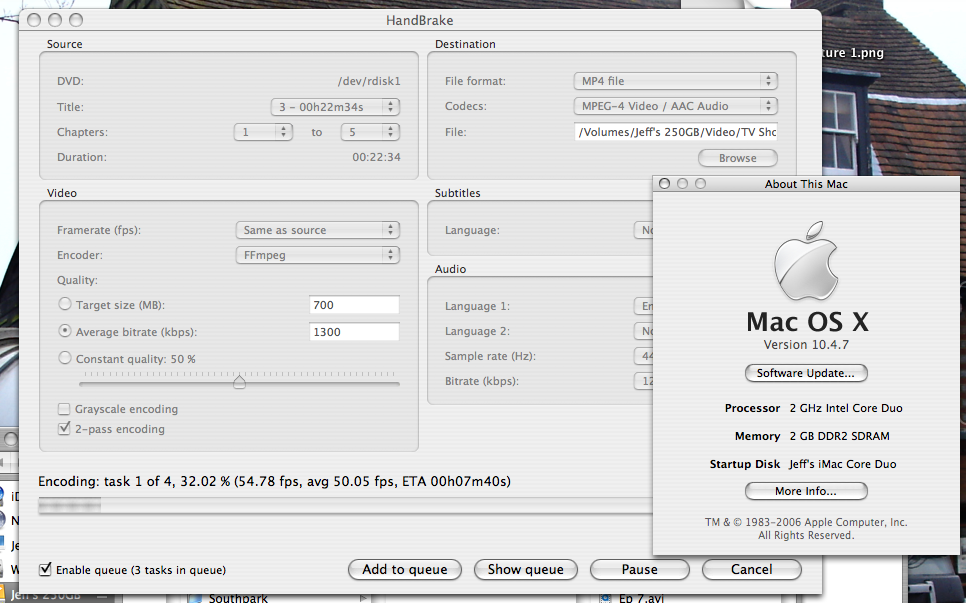Viewport: 966px width, 603px height.
Task: Click the Version 10.4.7 text
Action: point(806,345)
